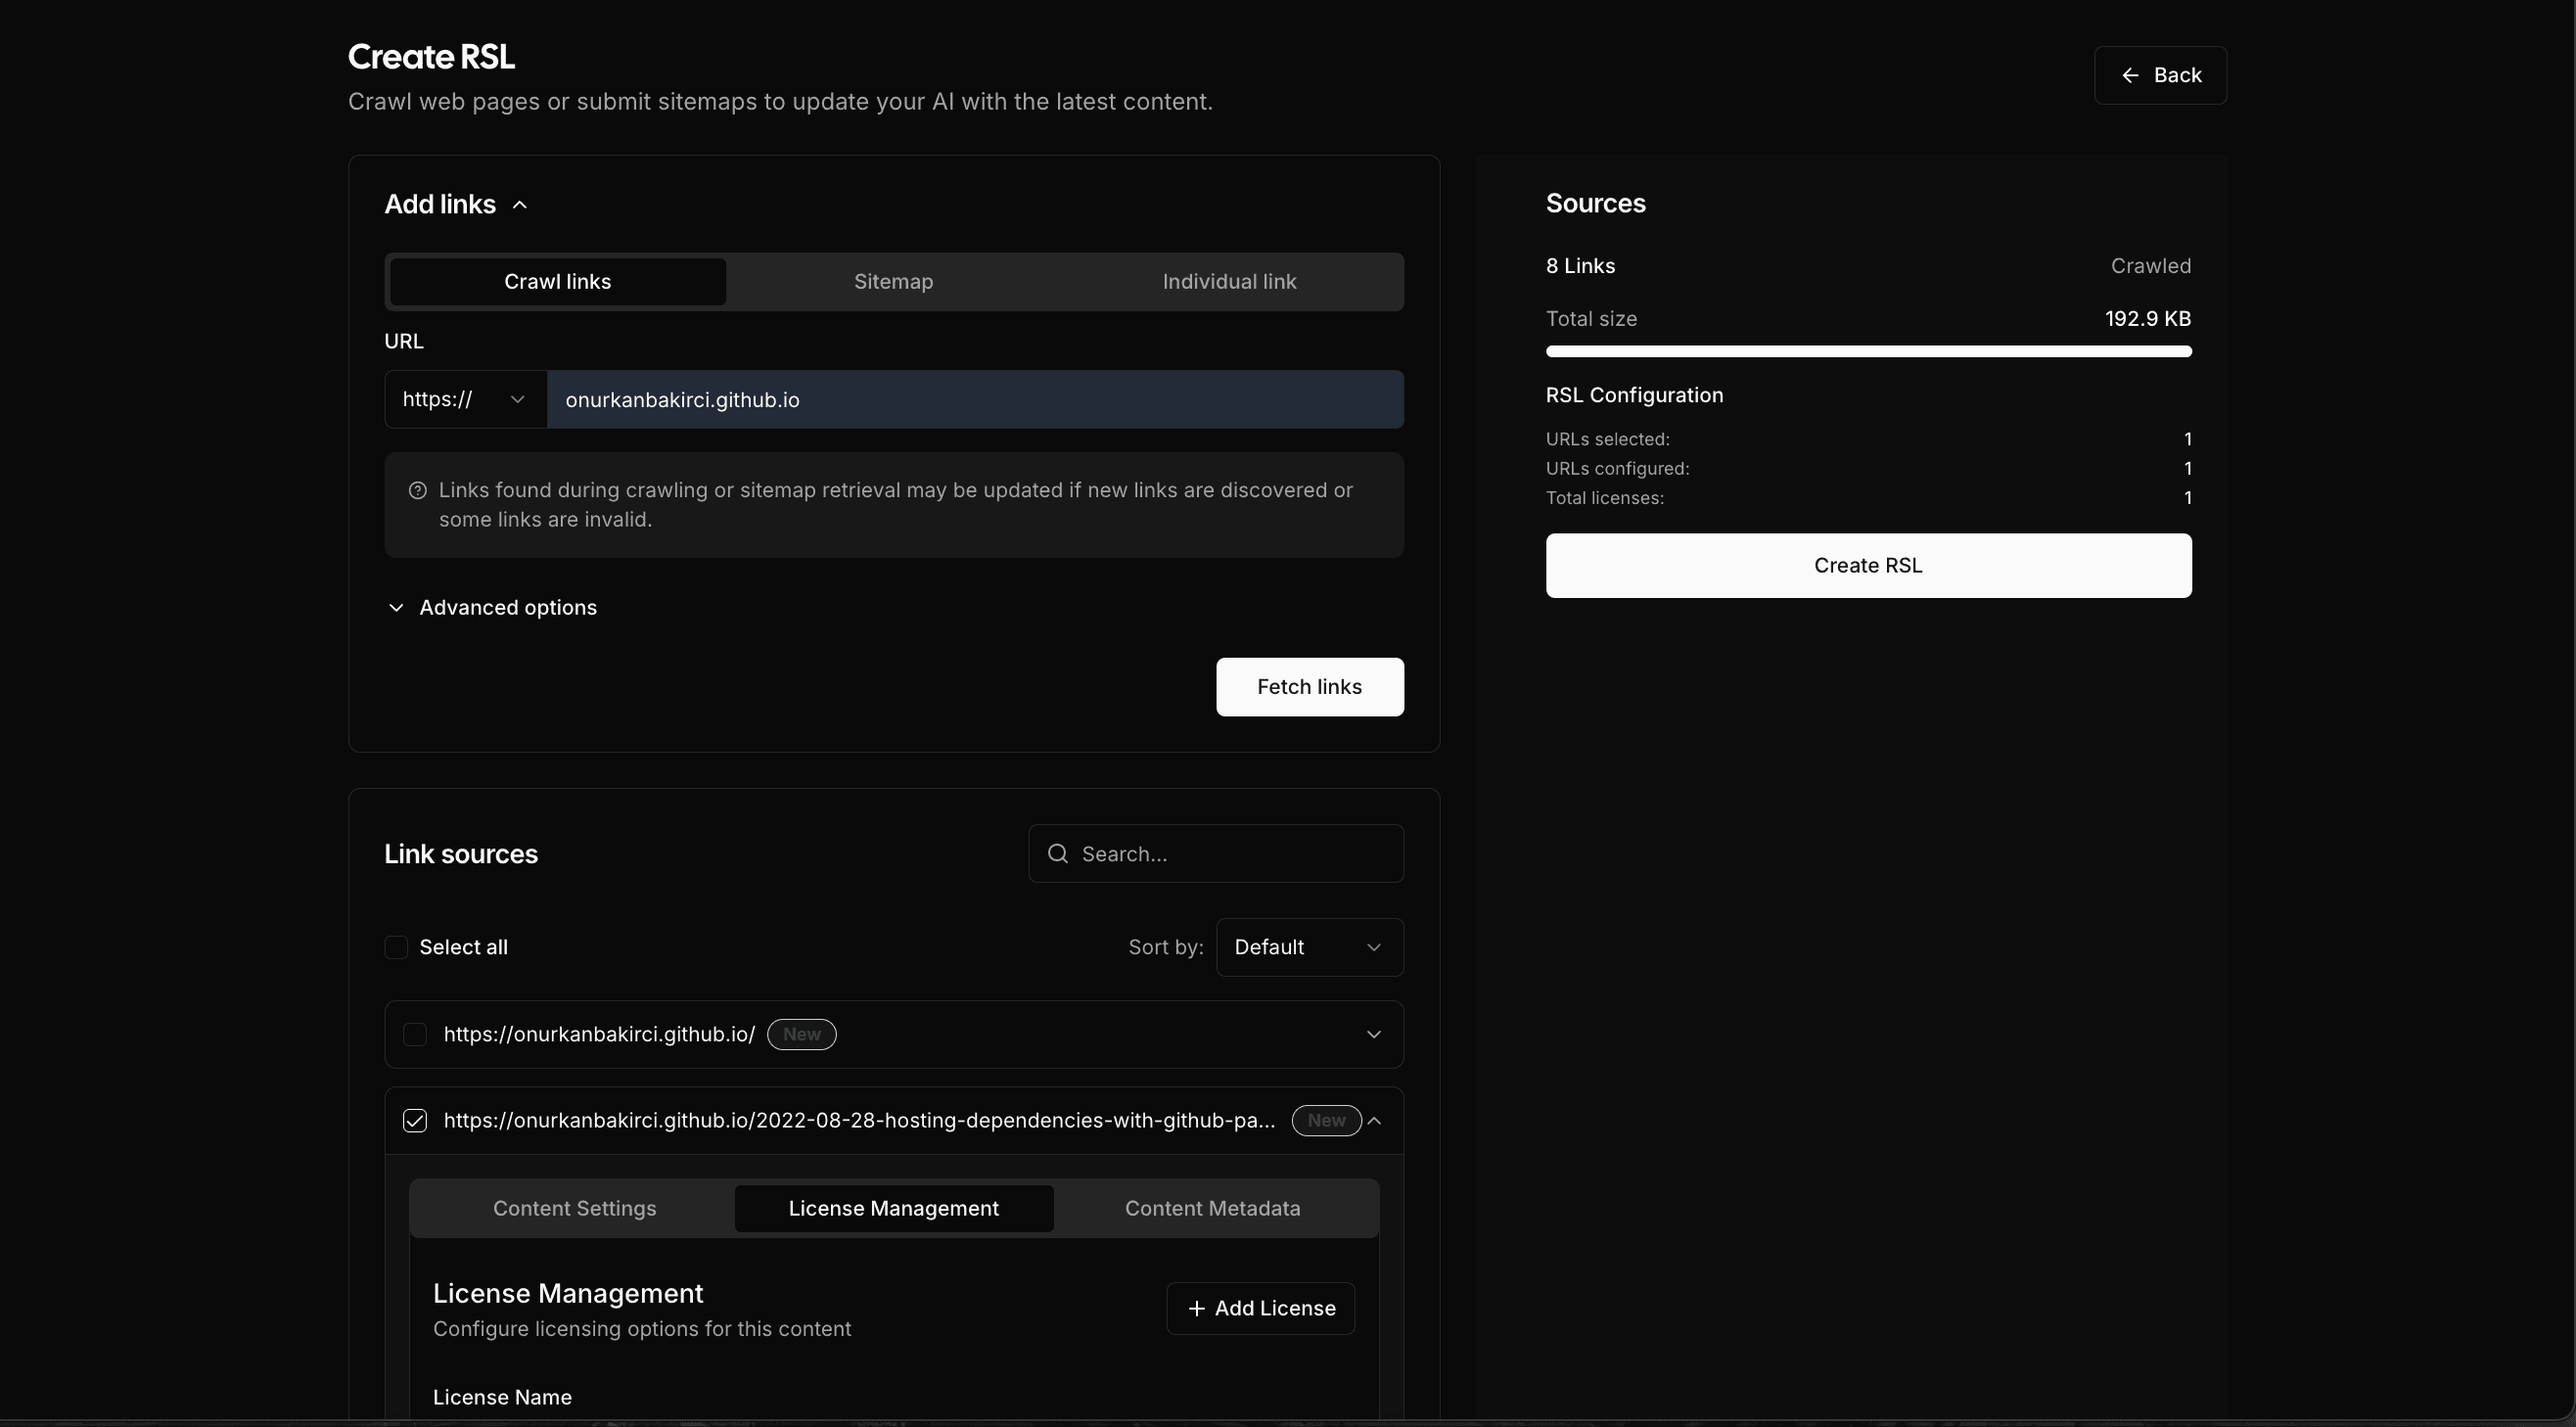Focus the URL input field
2576x1427 pixels.
pyautogui.click(x=975, y=400)
